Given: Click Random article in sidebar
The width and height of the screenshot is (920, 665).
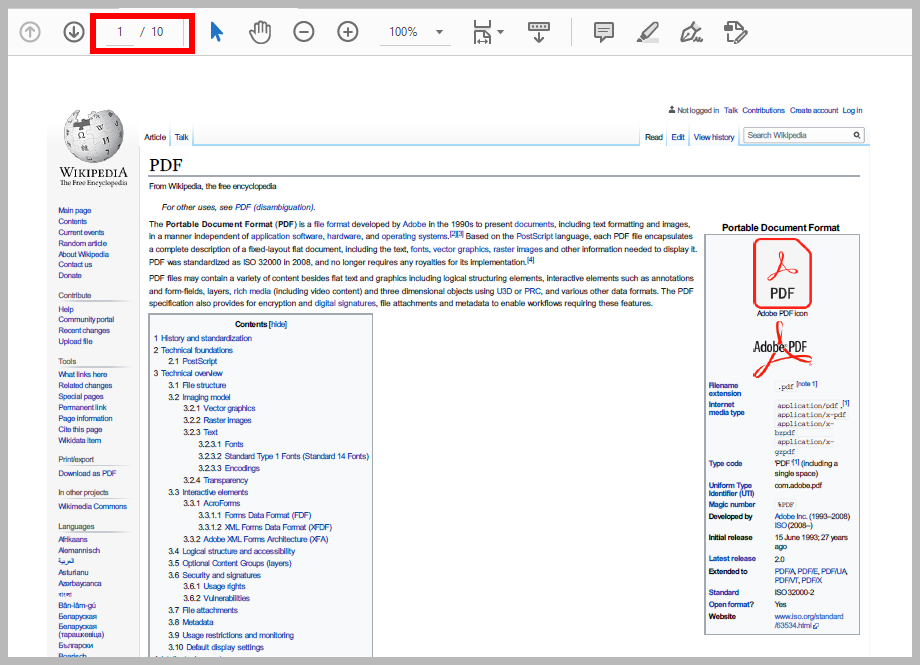Looking at the screenshot, I should pyautogui.click(x=82, y=243).
